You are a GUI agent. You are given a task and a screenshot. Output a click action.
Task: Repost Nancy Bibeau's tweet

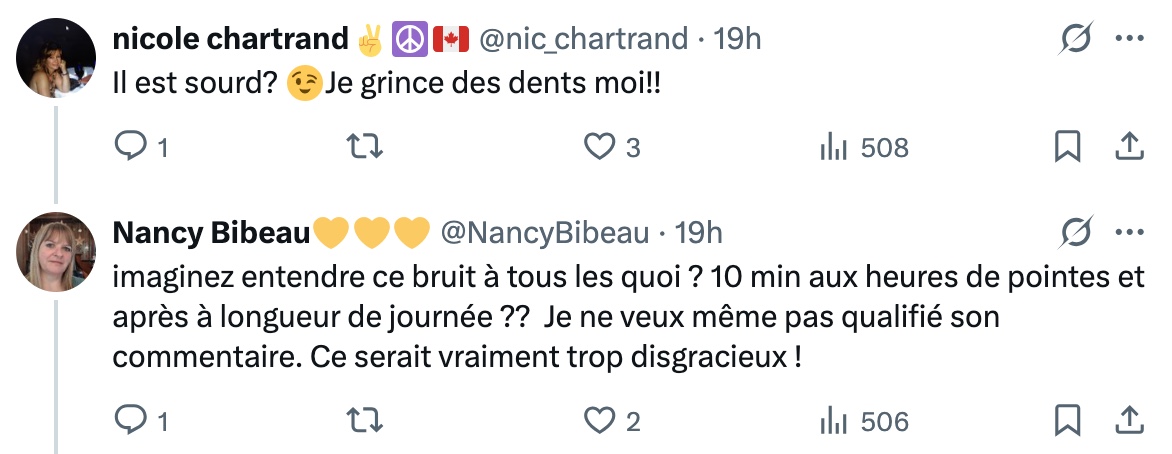[x=365, y=421]
